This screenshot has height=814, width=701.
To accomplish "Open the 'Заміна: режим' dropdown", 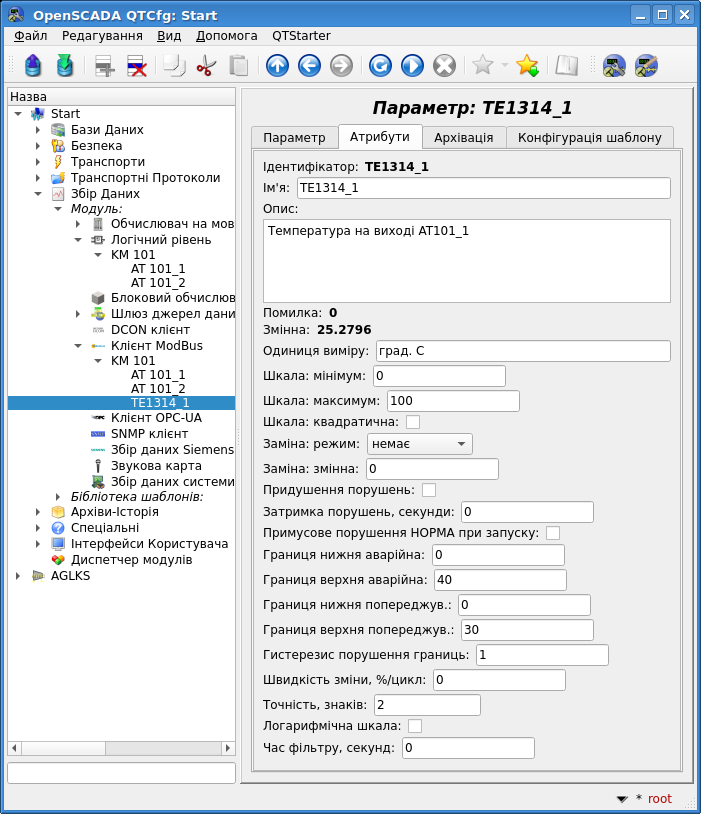I will tap(420, 444).
